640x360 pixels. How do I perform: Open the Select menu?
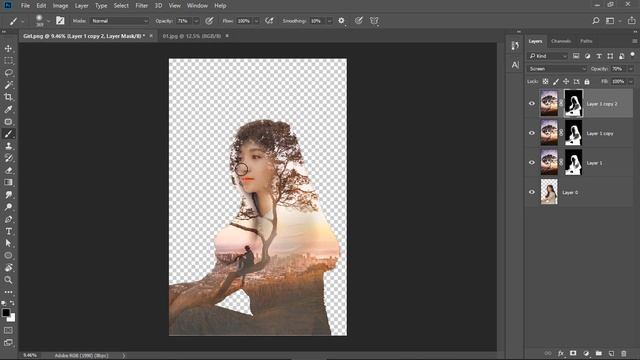pos(121,6)
